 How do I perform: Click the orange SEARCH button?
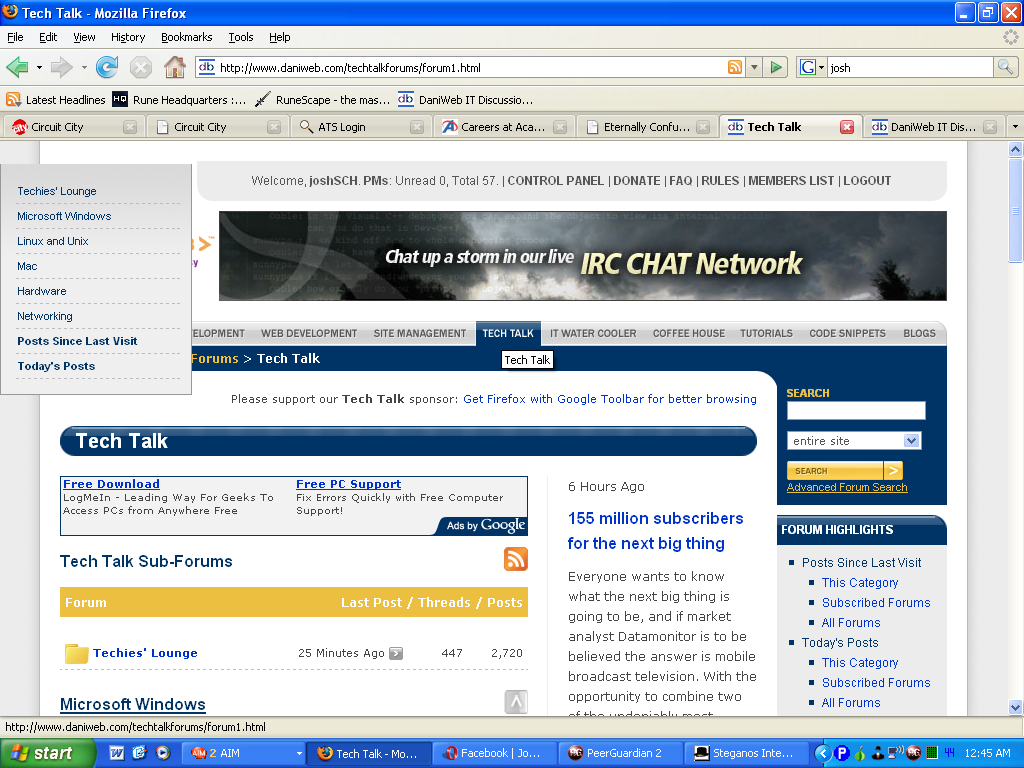tap(845, 471)
